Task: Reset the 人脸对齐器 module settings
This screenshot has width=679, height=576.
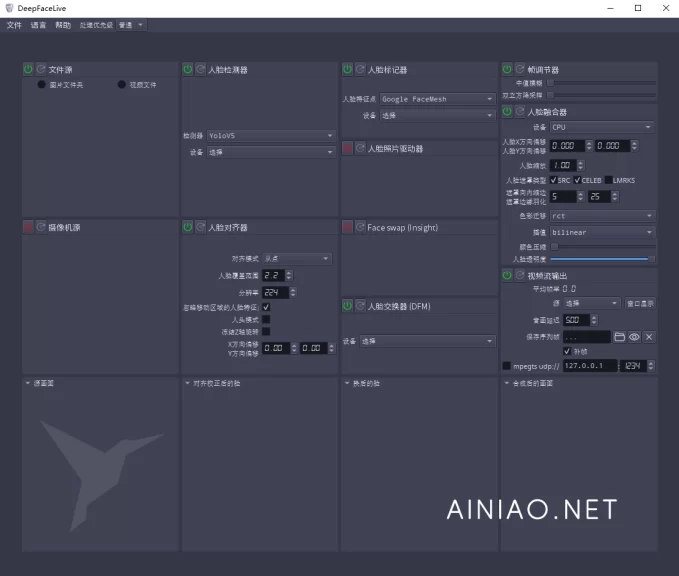Action: (200, 227)
